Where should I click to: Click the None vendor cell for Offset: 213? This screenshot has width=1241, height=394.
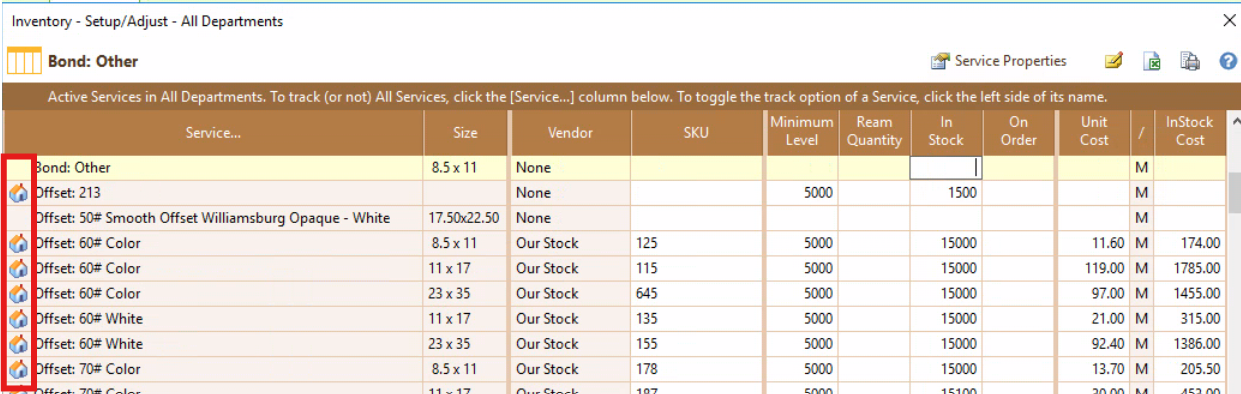[571, 193]
